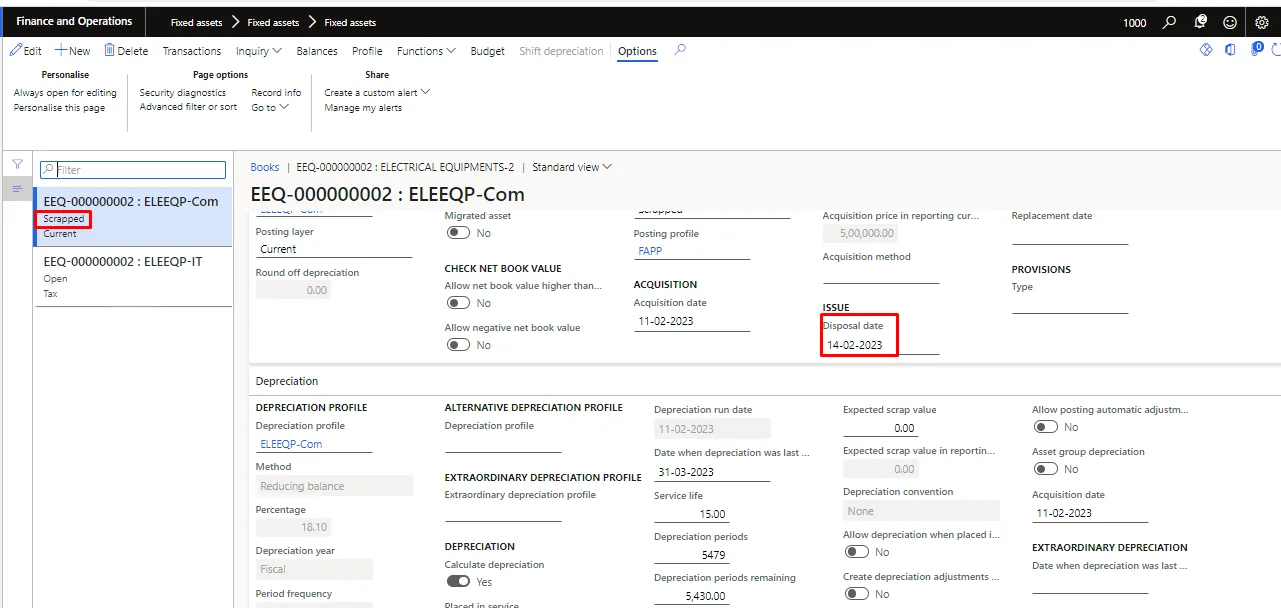Click the Acquisition method field
Screen dimensions: 1281x608
click(x=880, y=275)
